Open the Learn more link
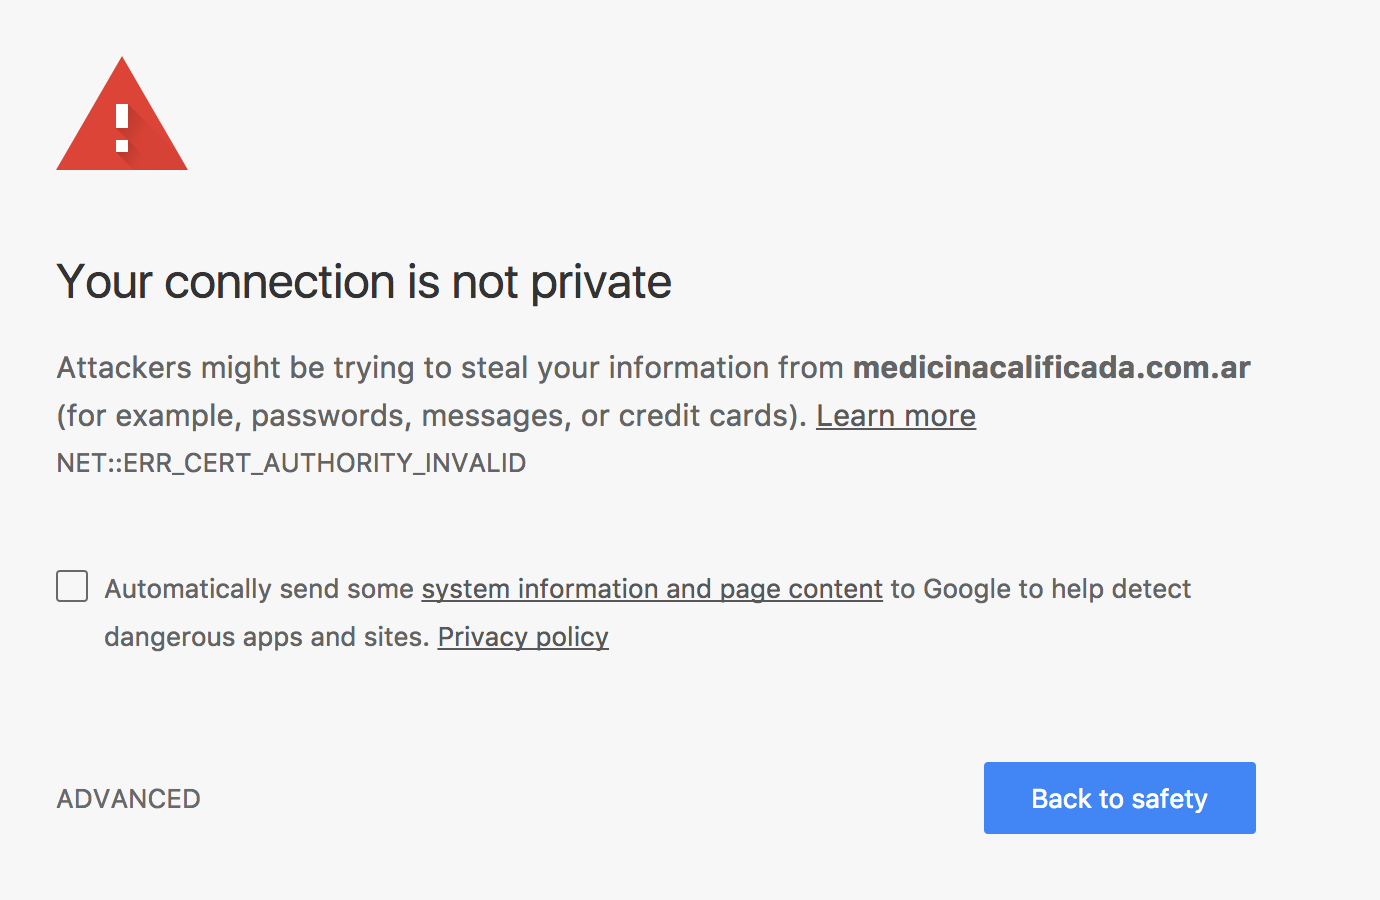 tap(896, 416)
